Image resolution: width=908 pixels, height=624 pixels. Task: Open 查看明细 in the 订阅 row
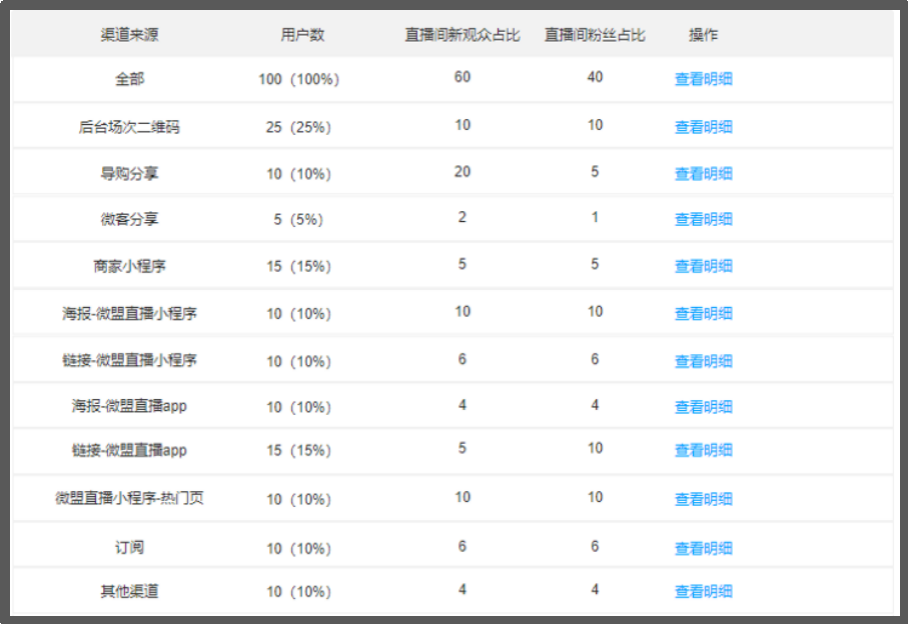click(703, 548)
